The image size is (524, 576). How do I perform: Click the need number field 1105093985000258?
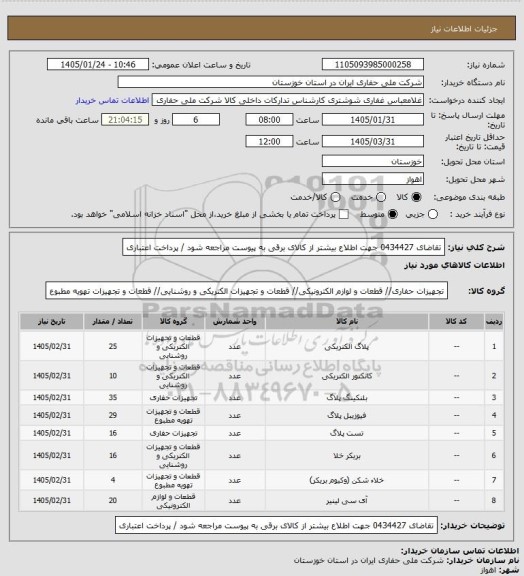(373, 64)
